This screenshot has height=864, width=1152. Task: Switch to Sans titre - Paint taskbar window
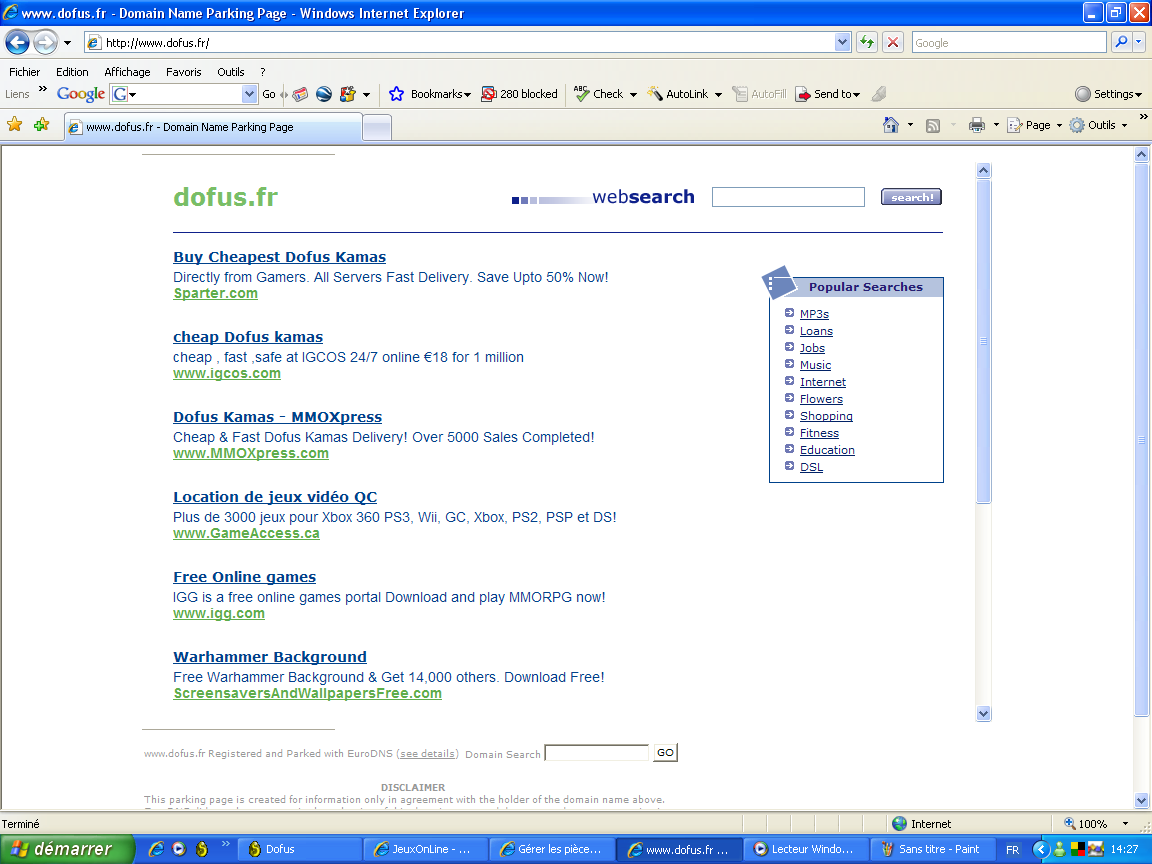coord(932,849)
